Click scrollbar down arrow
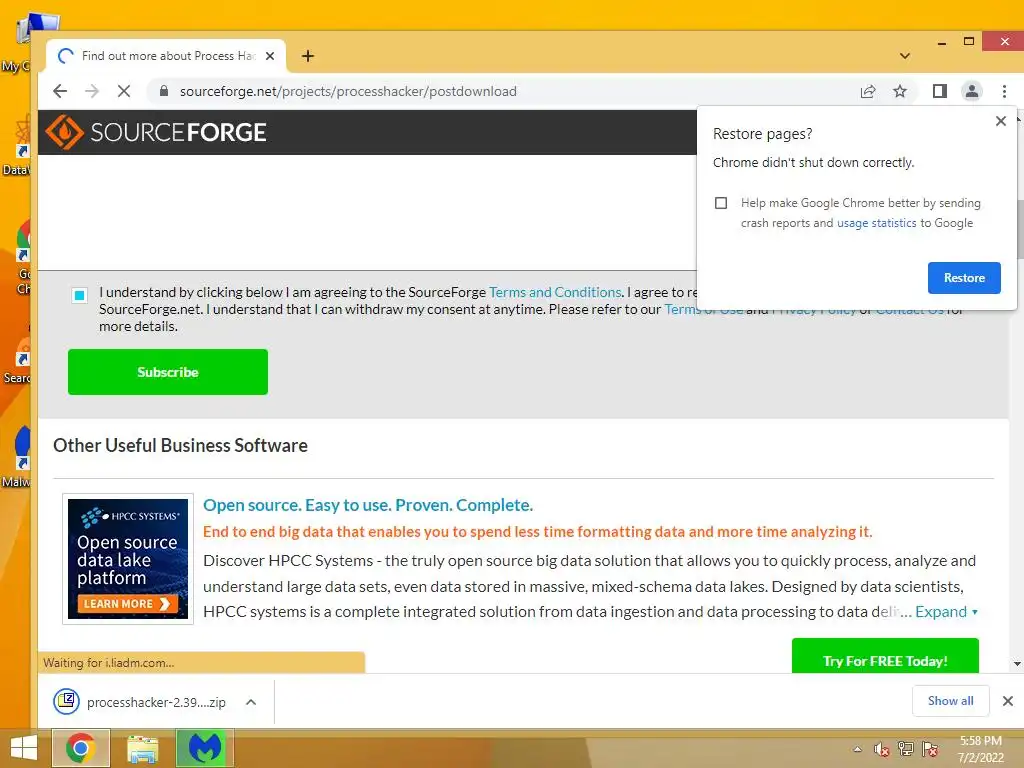The image size is (1024, 768). point(1017,664)
